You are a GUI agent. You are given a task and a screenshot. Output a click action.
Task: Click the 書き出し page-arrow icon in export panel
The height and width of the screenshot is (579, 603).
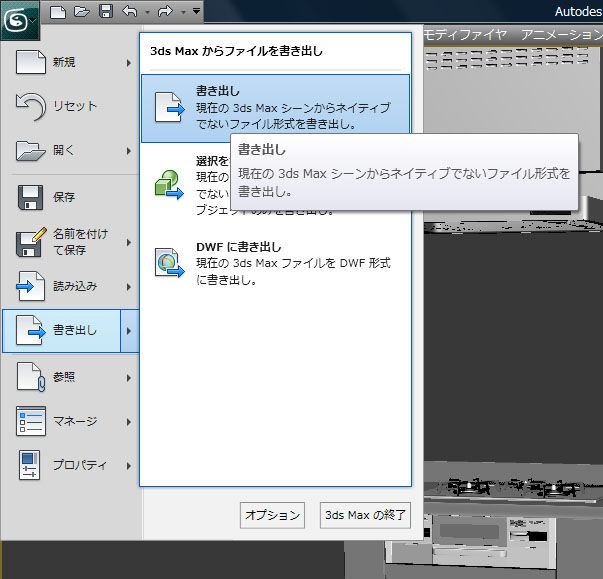(x=170, y=107)
